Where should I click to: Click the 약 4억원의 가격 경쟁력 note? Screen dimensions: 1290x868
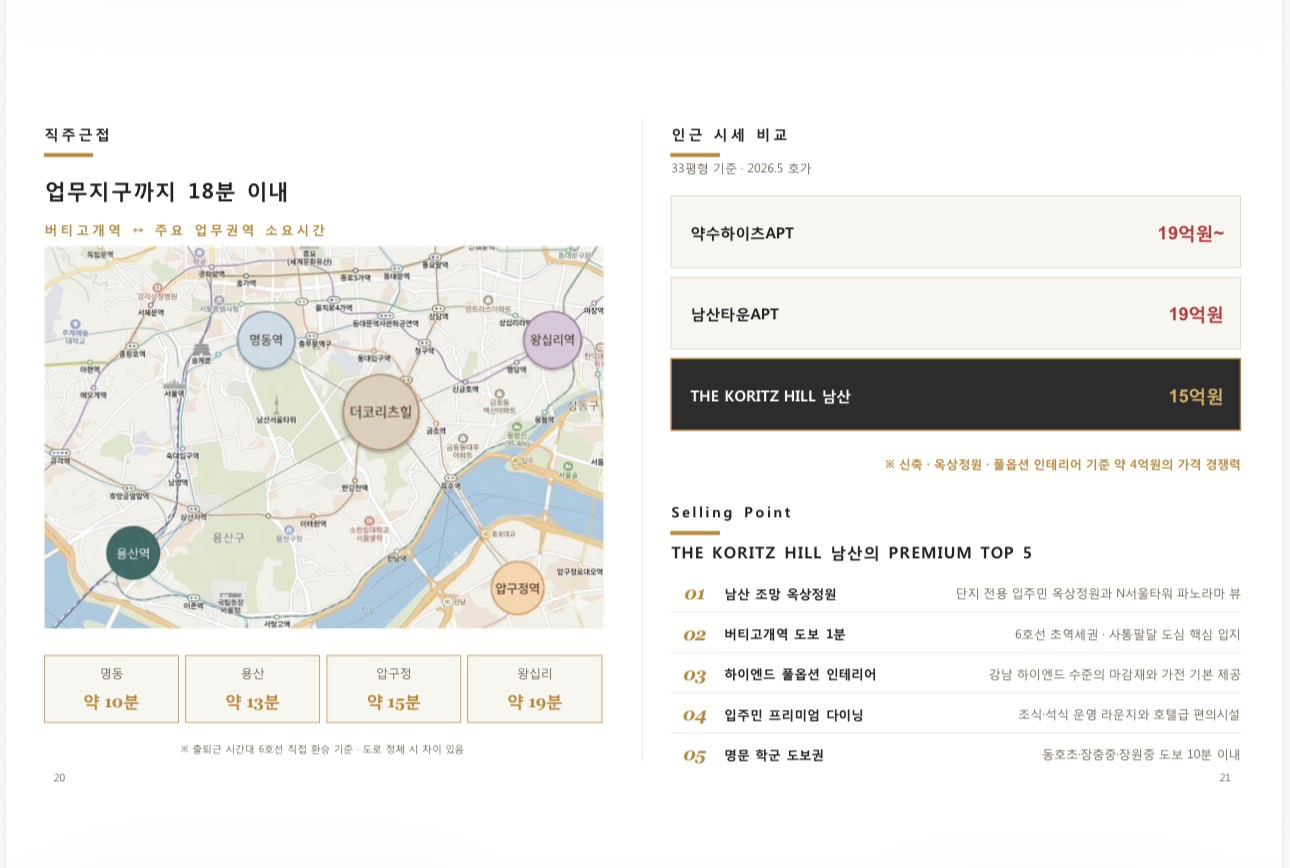tap(1062, 465)
